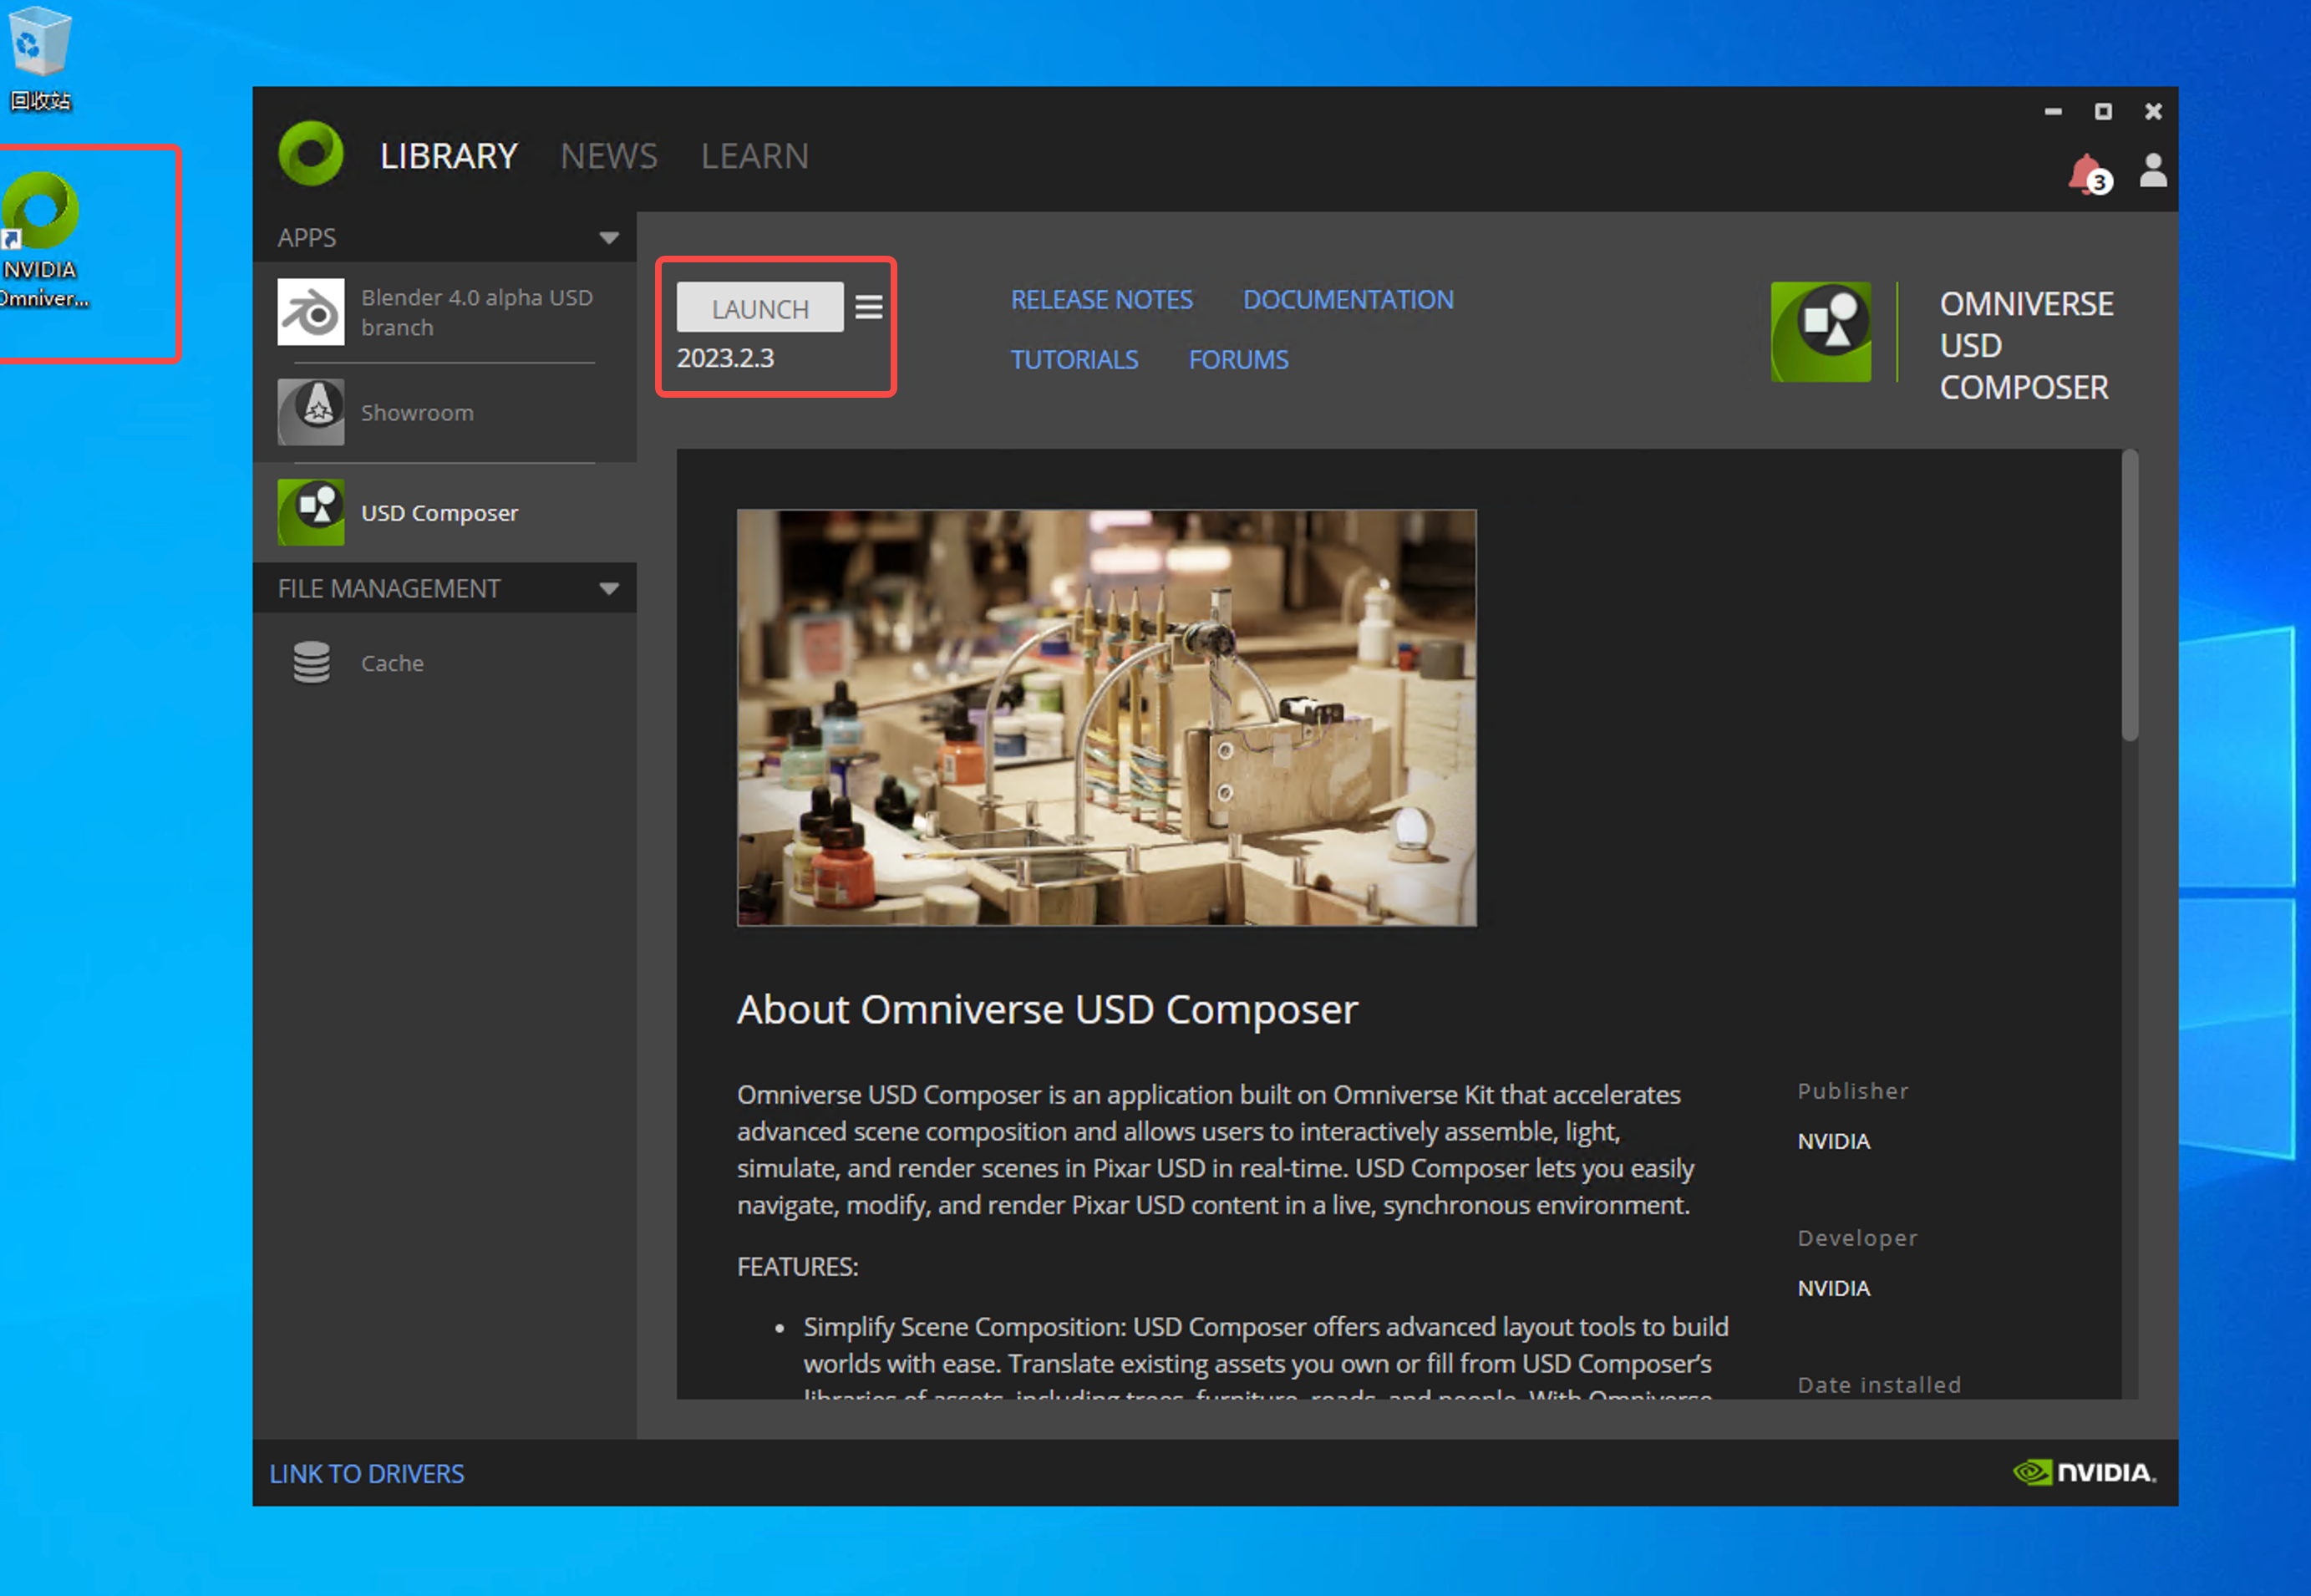Open the notifications bell with badge 3
The image size is (2311, 1596).
pyautogui.click(x=2090, y=175)
